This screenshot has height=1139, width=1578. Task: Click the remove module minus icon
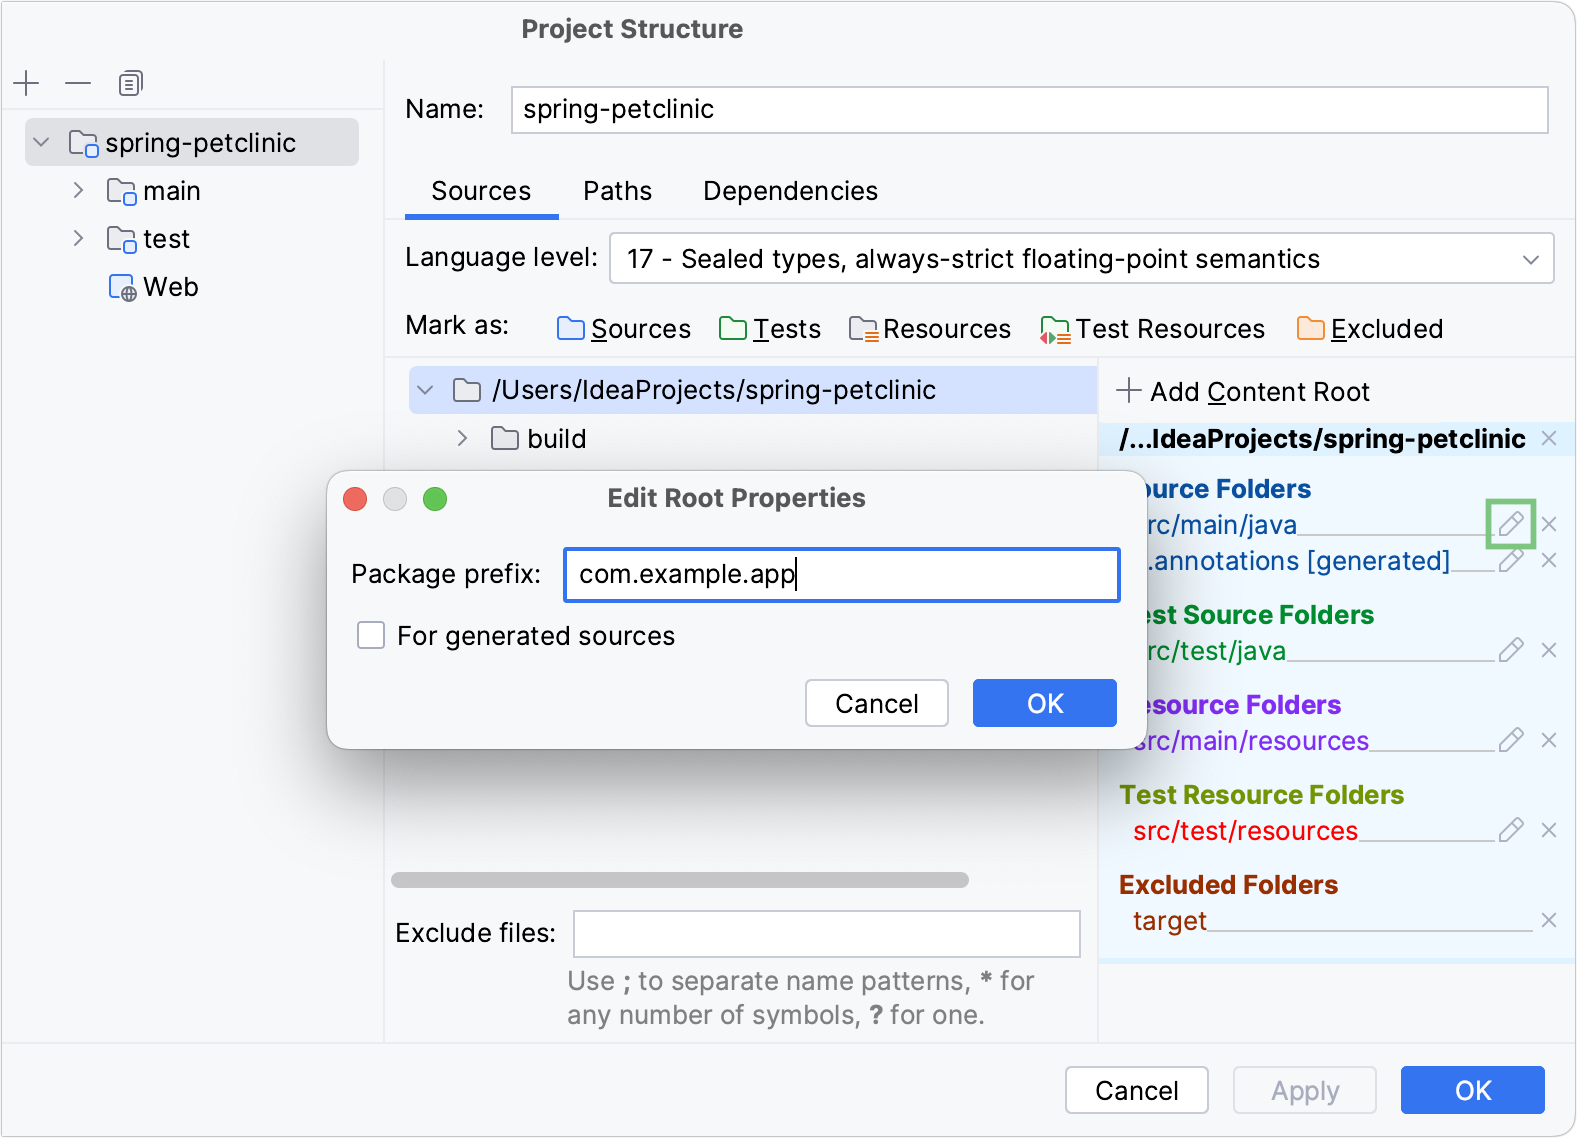pos(78,83)
